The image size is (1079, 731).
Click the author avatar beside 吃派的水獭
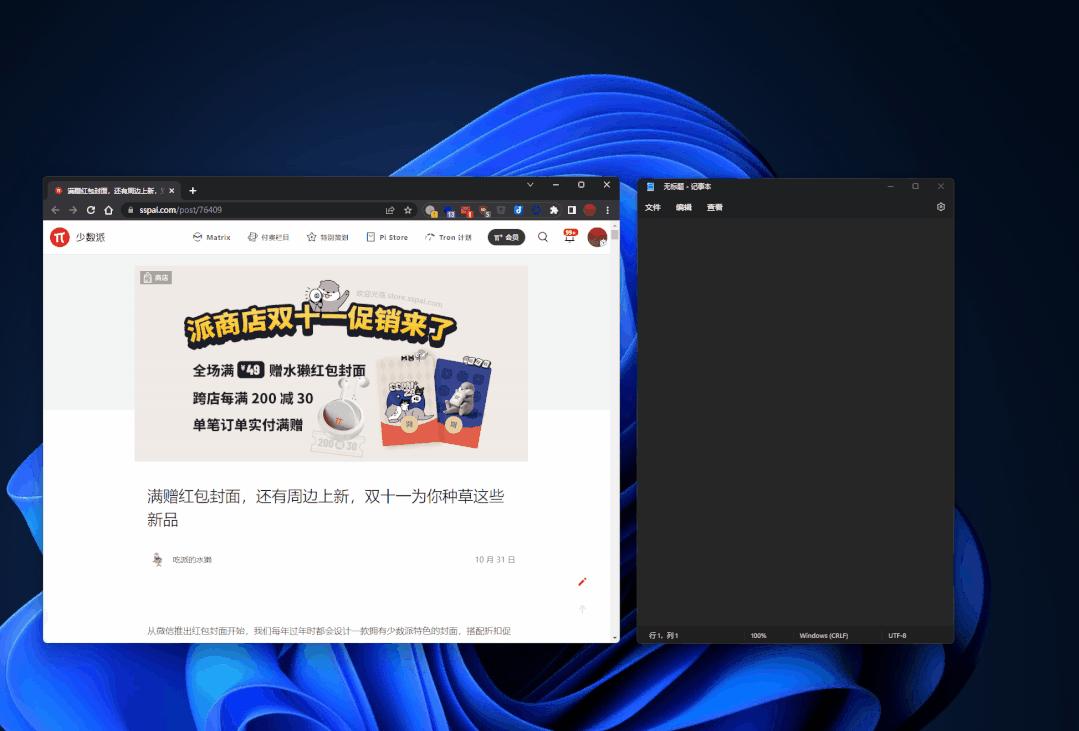click(158, 560)
